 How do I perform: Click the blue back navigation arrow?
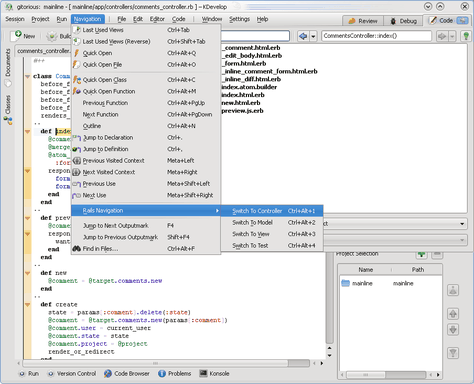tap(303, 36)
